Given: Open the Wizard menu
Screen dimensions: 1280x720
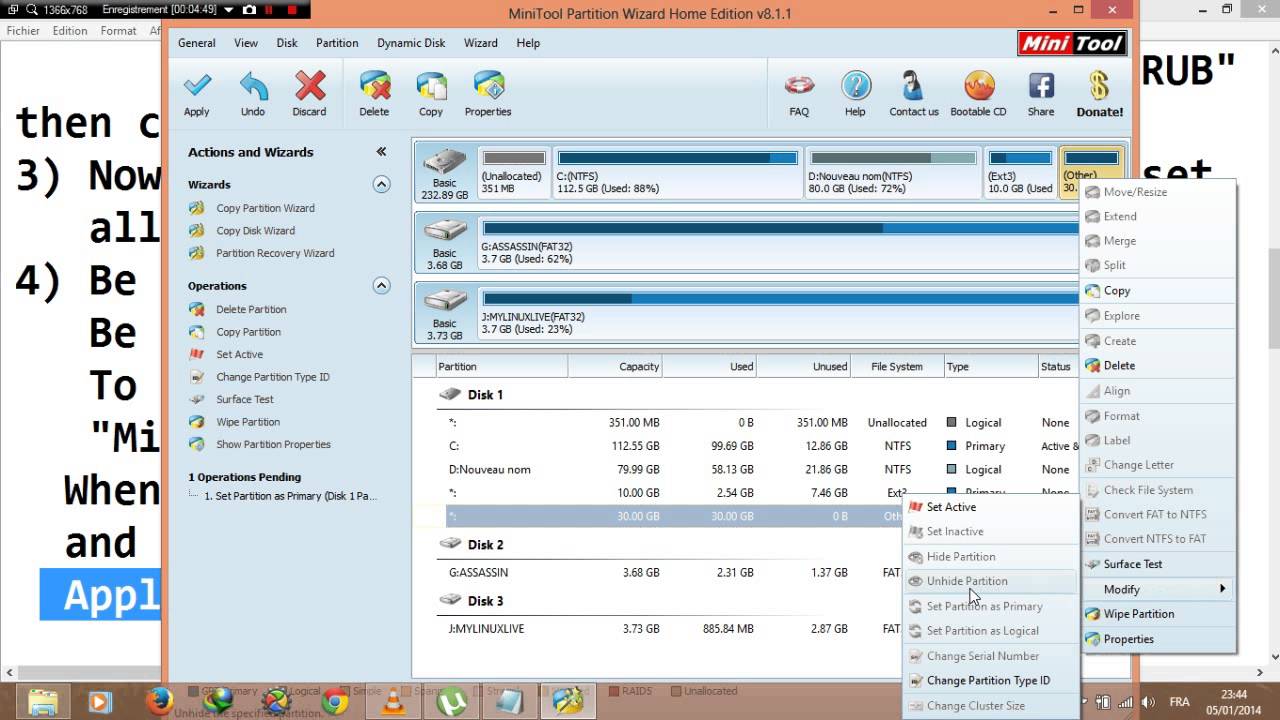Looking at the screenshot, I should tap(481, 43).
